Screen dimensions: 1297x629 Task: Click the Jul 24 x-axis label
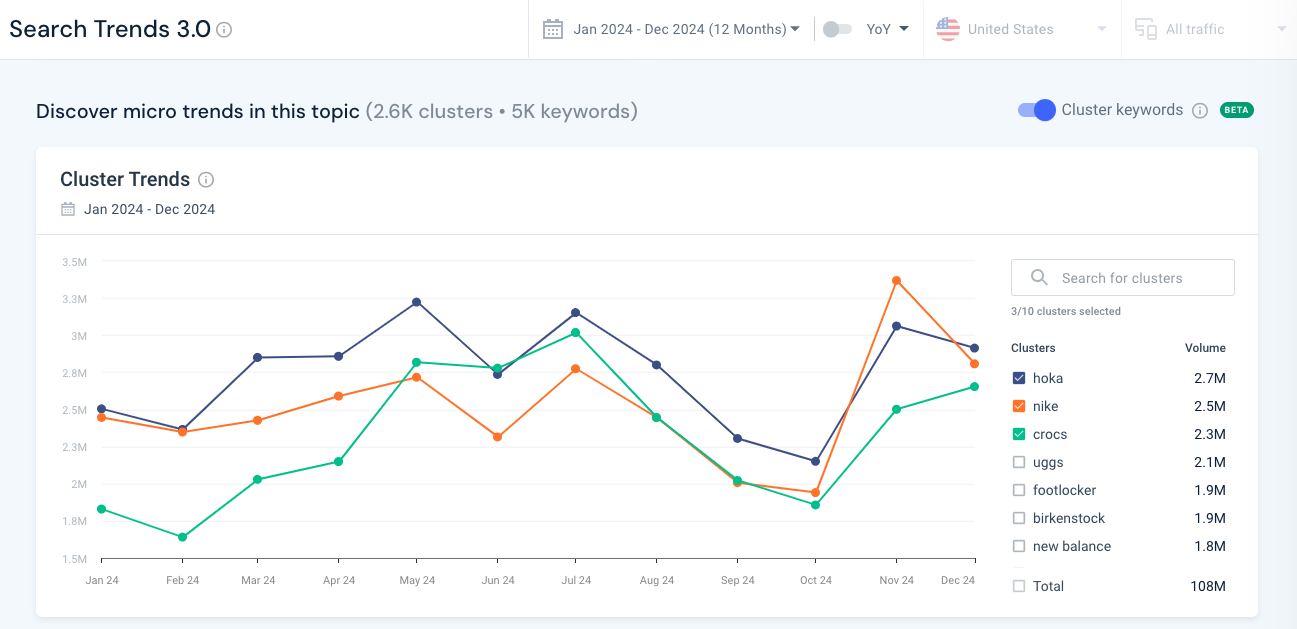tap(577, 580)
